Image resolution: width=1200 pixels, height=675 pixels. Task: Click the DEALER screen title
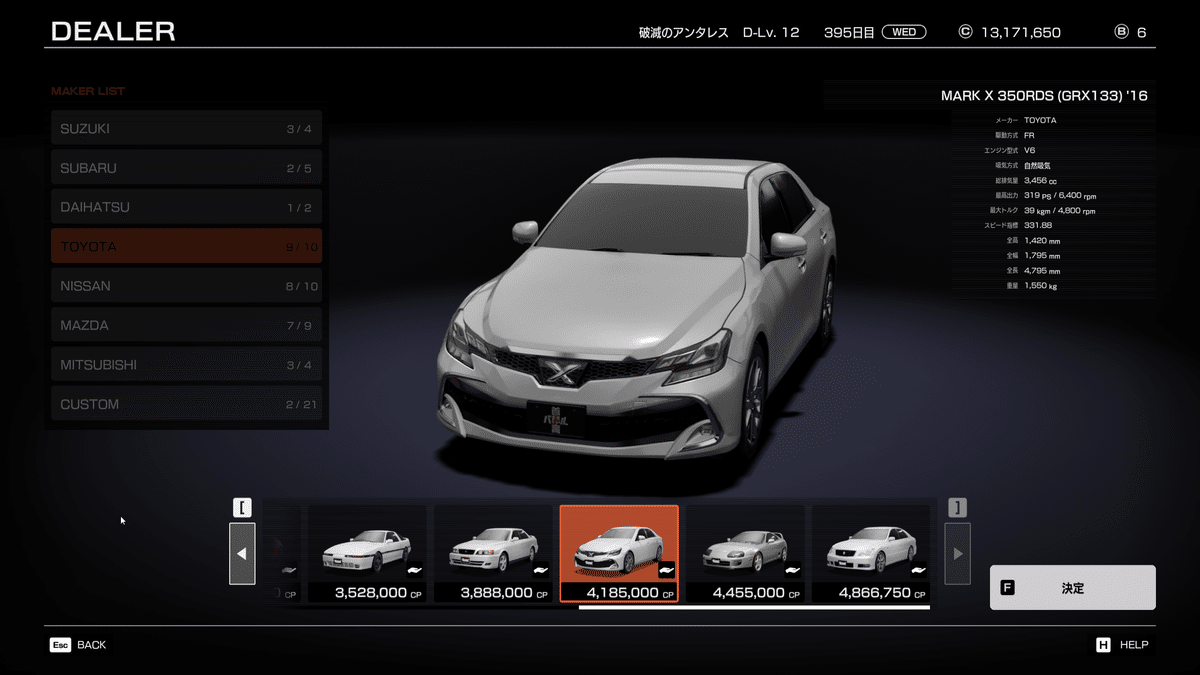[113, 31]
